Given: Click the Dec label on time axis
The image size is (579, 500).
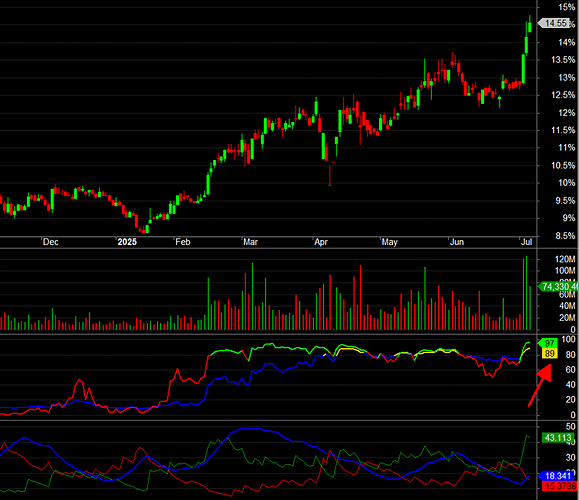Looking at the screenshot, I should point(50,242).
